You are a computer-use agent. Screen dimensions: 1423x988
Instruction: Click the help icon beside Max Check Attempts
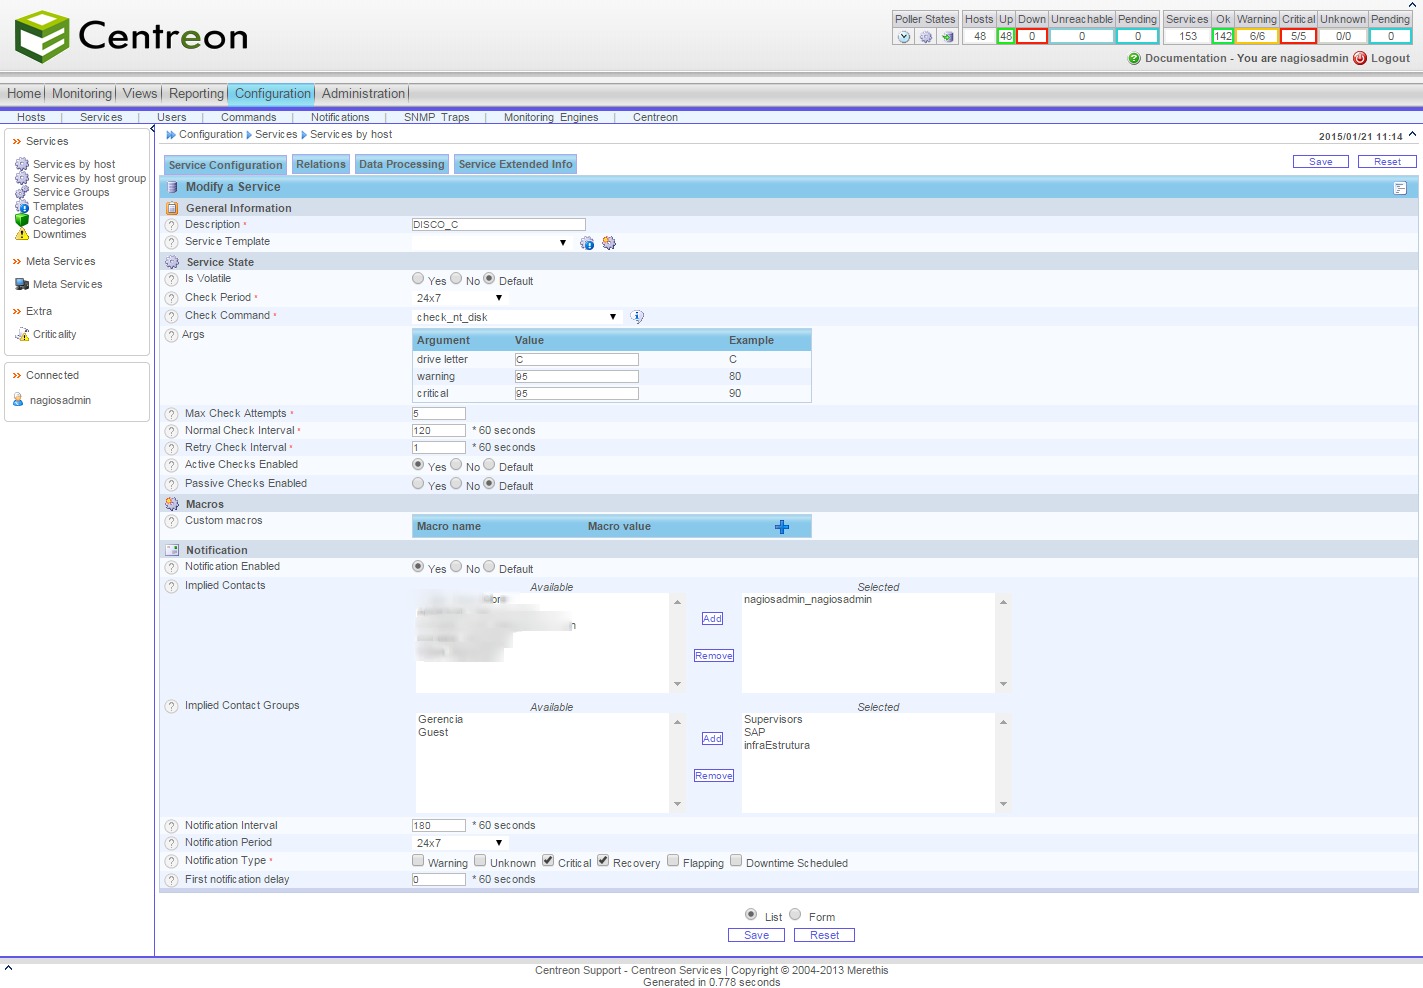click(x=172, y=414)
